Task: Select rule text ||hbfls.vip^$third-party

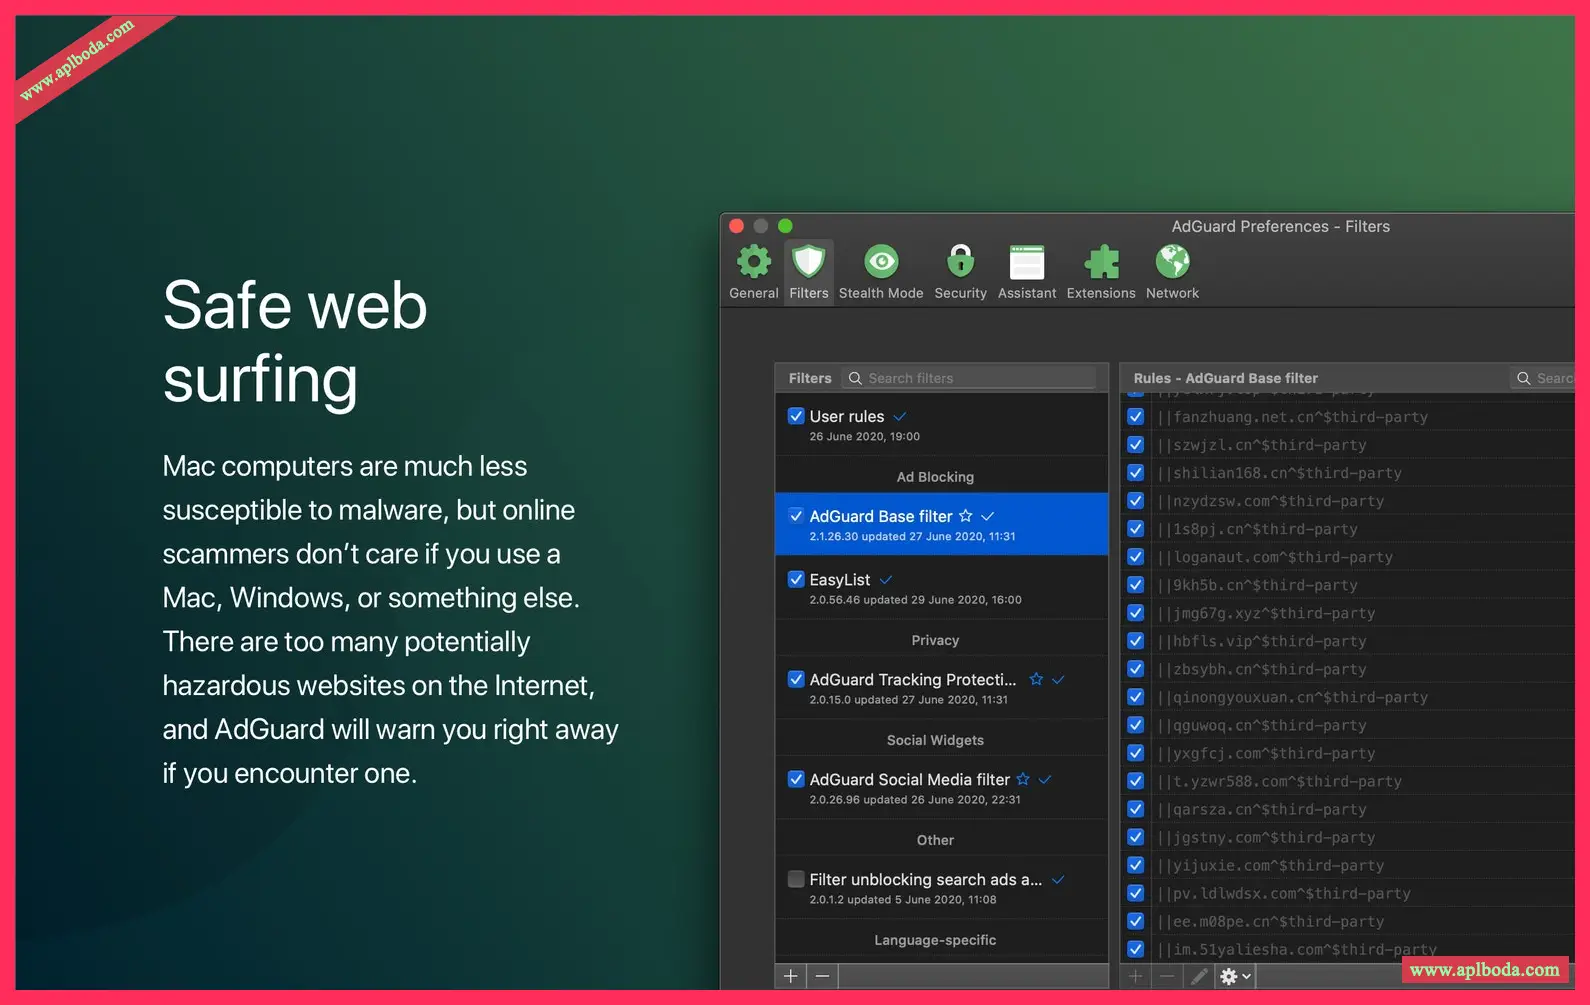Action: [x=1262, y=641]
